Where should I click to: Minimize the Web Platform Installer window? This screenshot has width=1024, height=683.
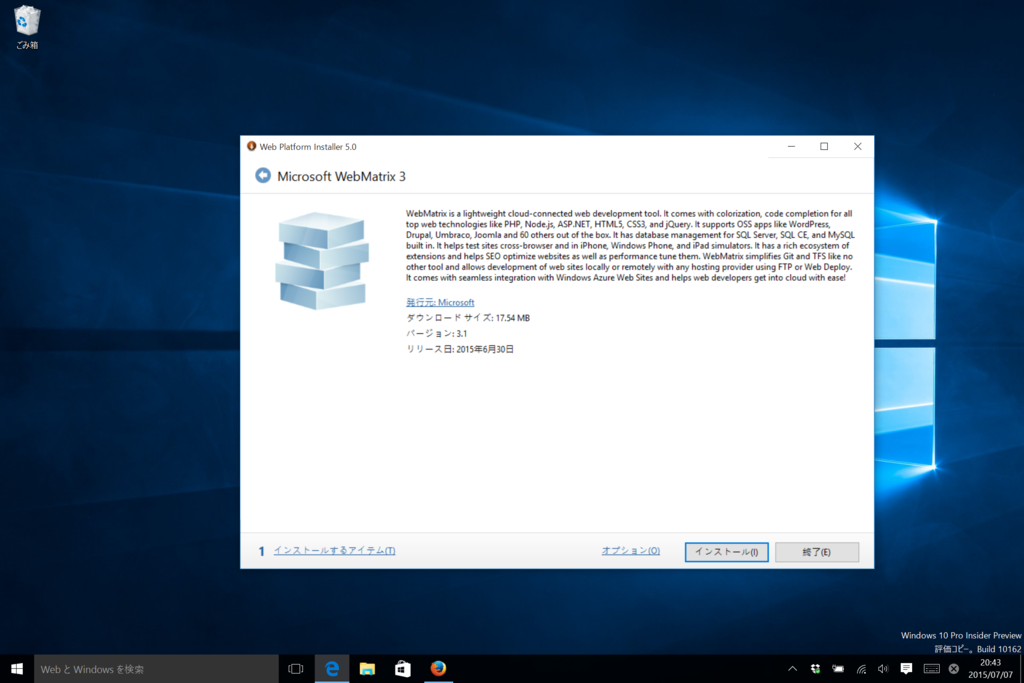[x=792, y=146]
